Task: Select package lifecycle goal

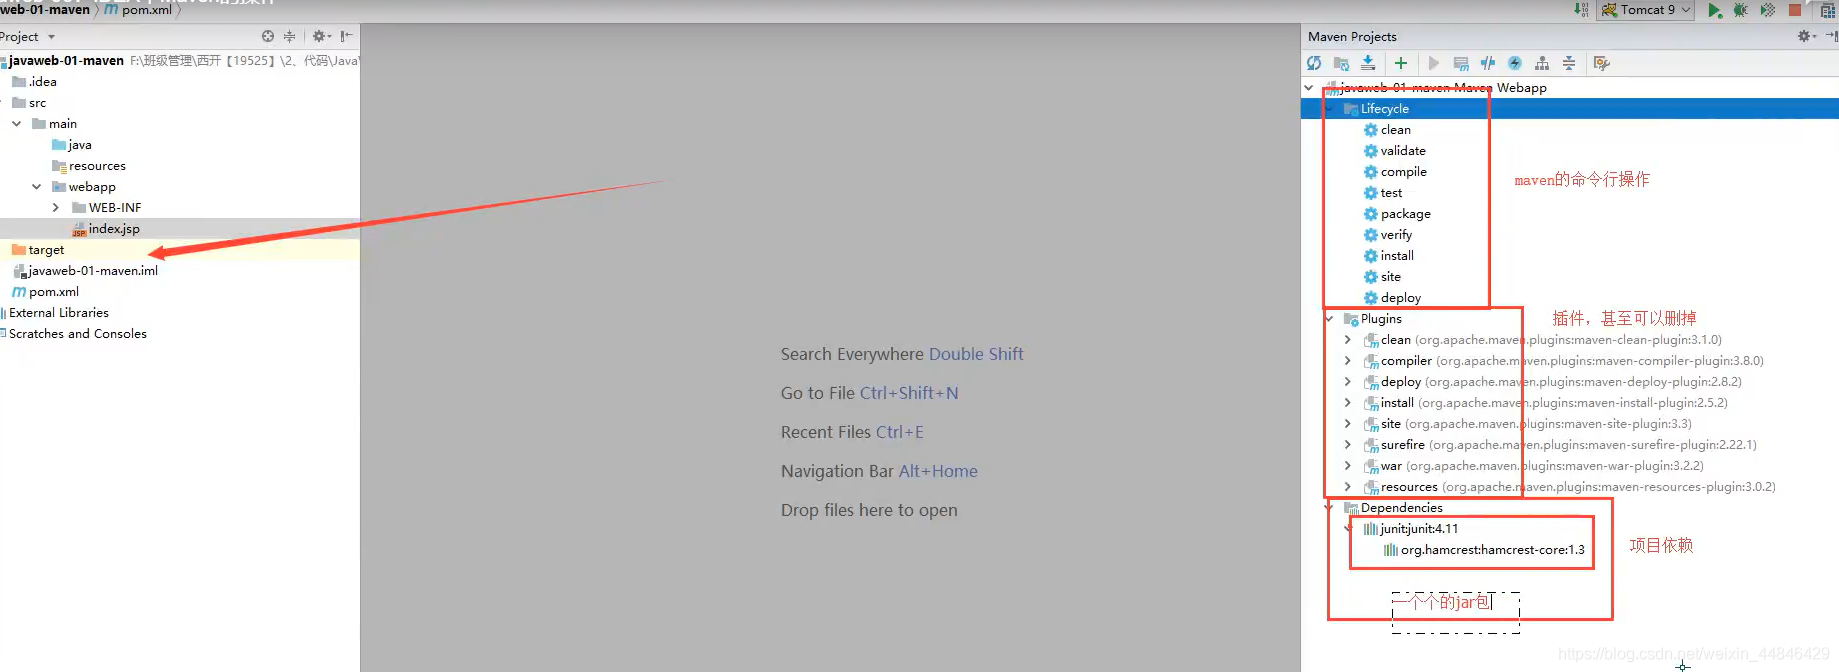Action: [x=1397, y=214]
